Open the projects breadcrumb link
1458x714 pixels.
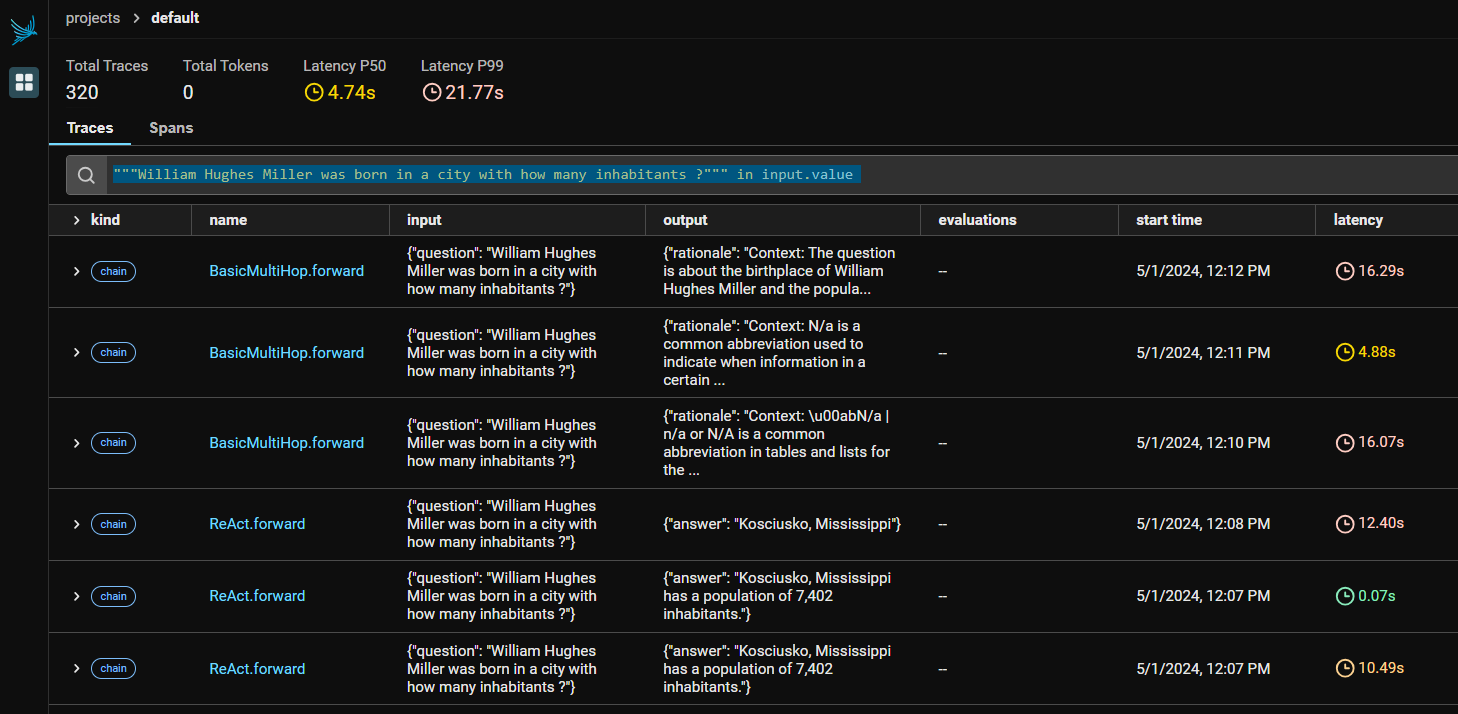click(92, 18)
